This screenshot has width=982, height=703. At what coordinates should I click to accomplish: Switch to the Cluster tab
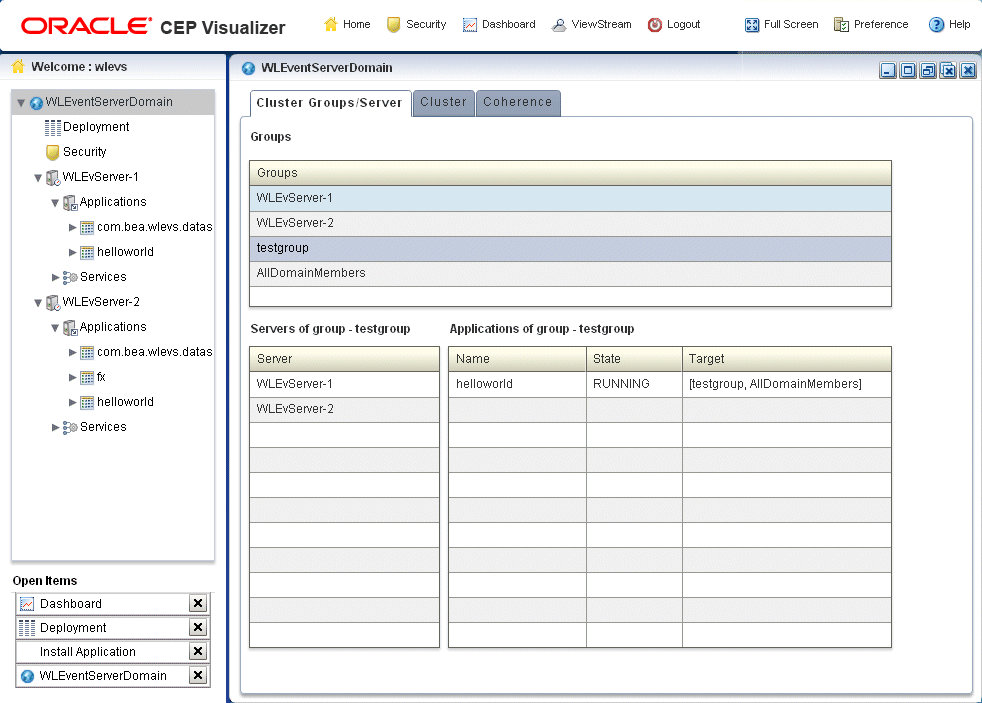[443, 102]
